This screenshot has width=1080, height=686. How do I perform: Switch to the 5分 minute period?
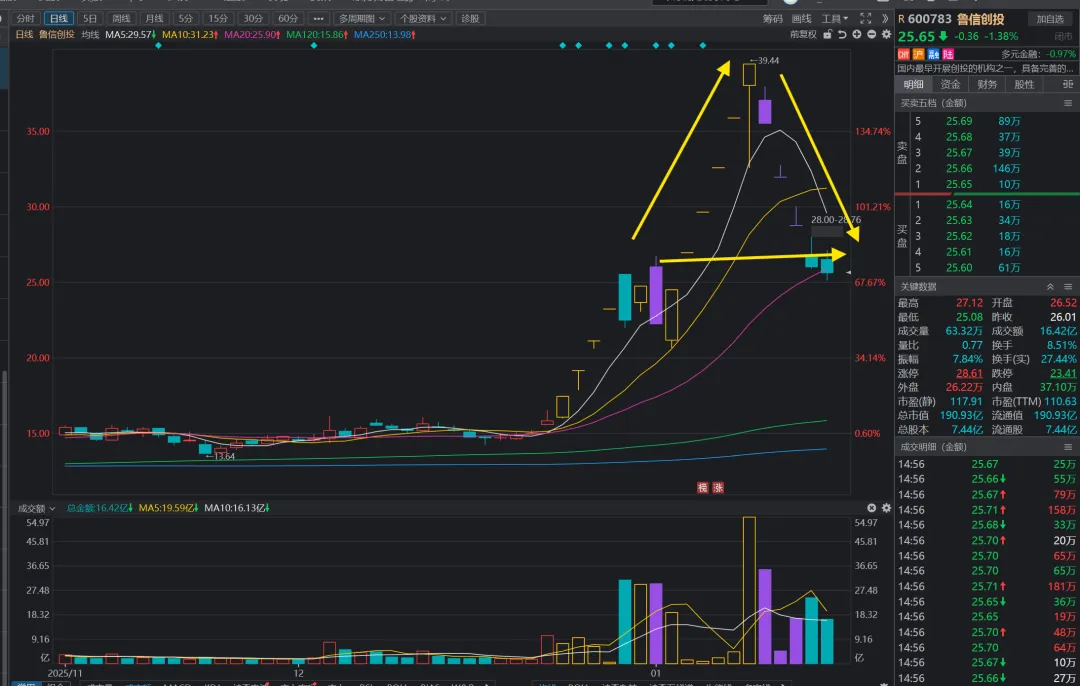tap(185, 19)
